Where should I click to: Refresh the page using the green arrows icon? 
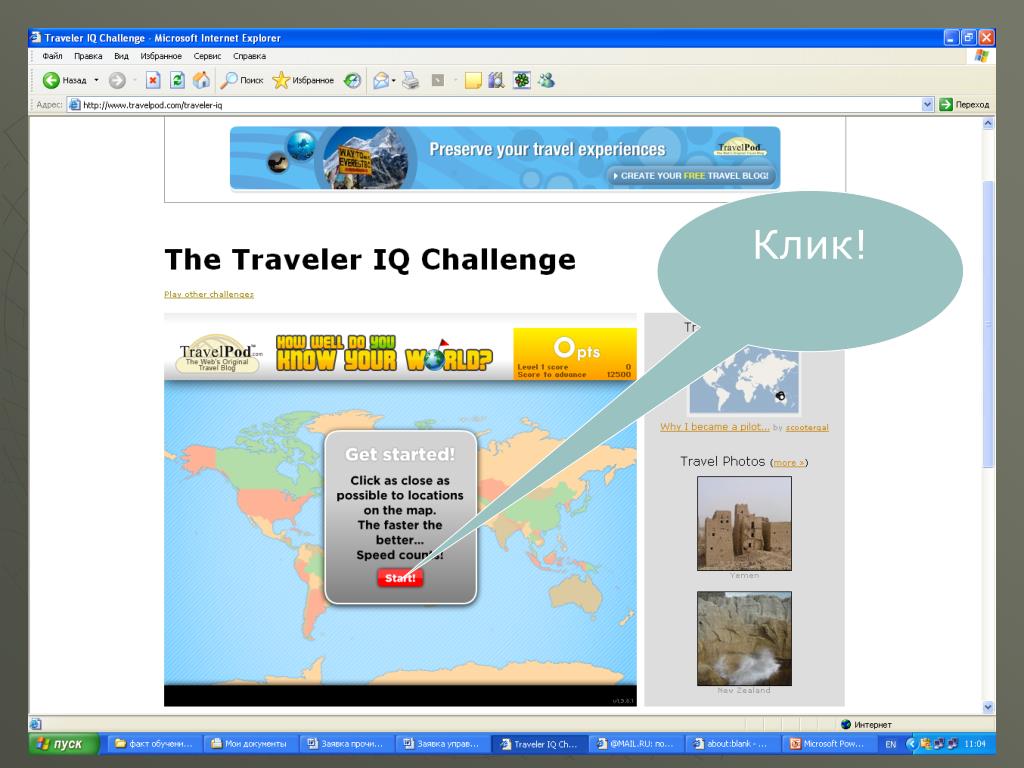pos(177,80)
